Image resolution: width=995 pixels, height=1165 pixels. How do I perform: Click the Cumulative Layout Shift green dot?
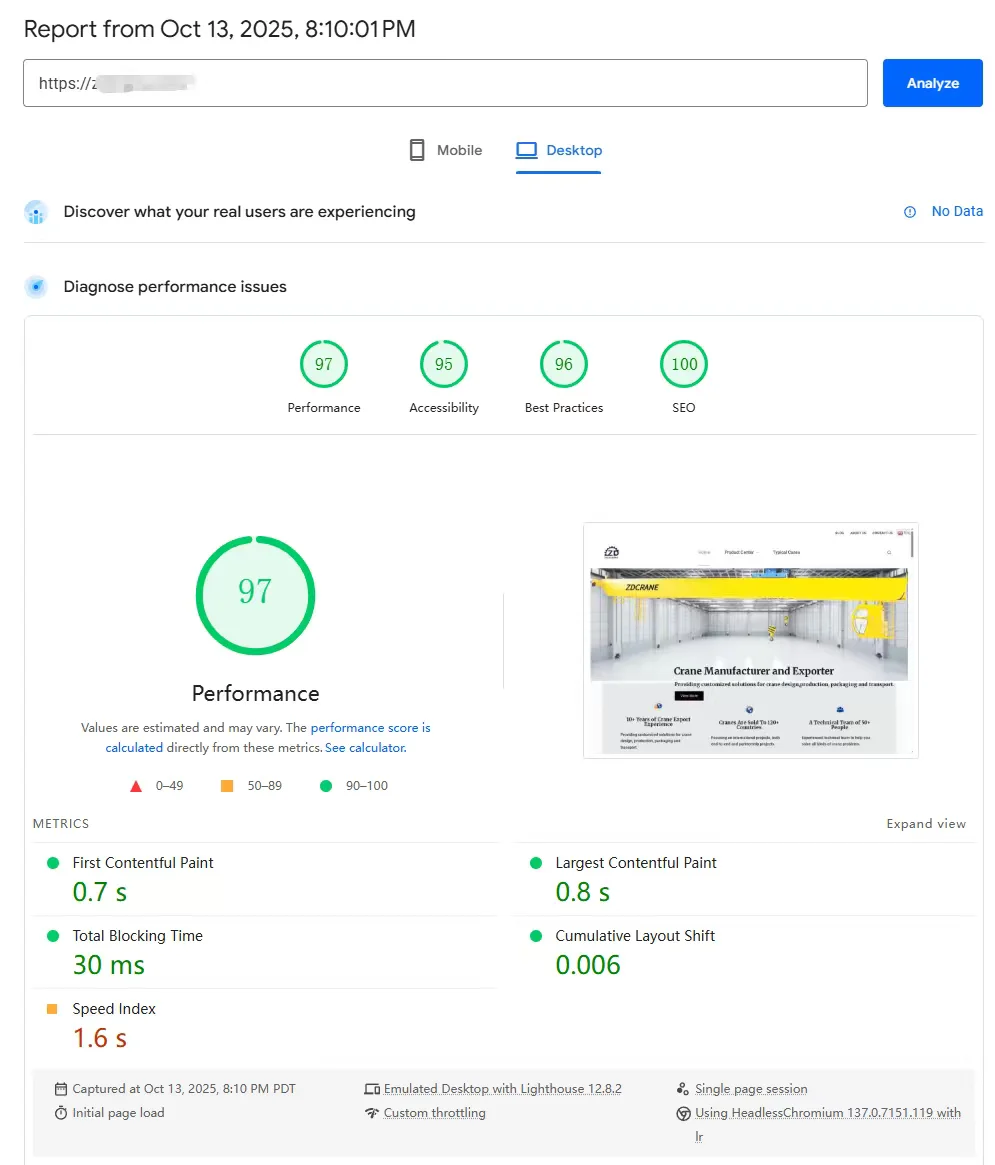pyautogui.click(x=536, y=936)
